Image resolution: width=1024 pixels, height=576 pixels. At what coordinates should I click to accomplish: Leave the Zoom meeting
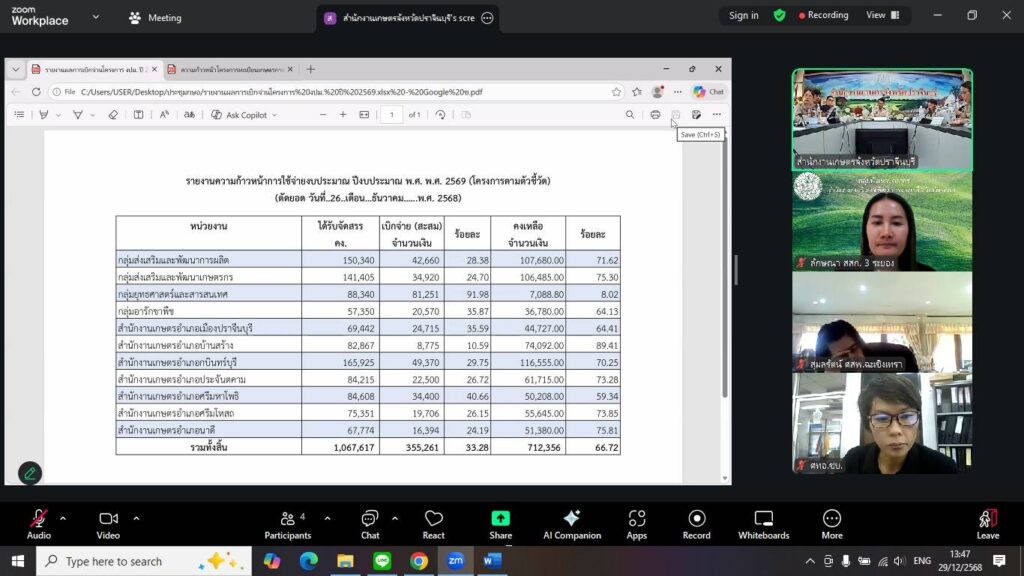tap(987, 523)
